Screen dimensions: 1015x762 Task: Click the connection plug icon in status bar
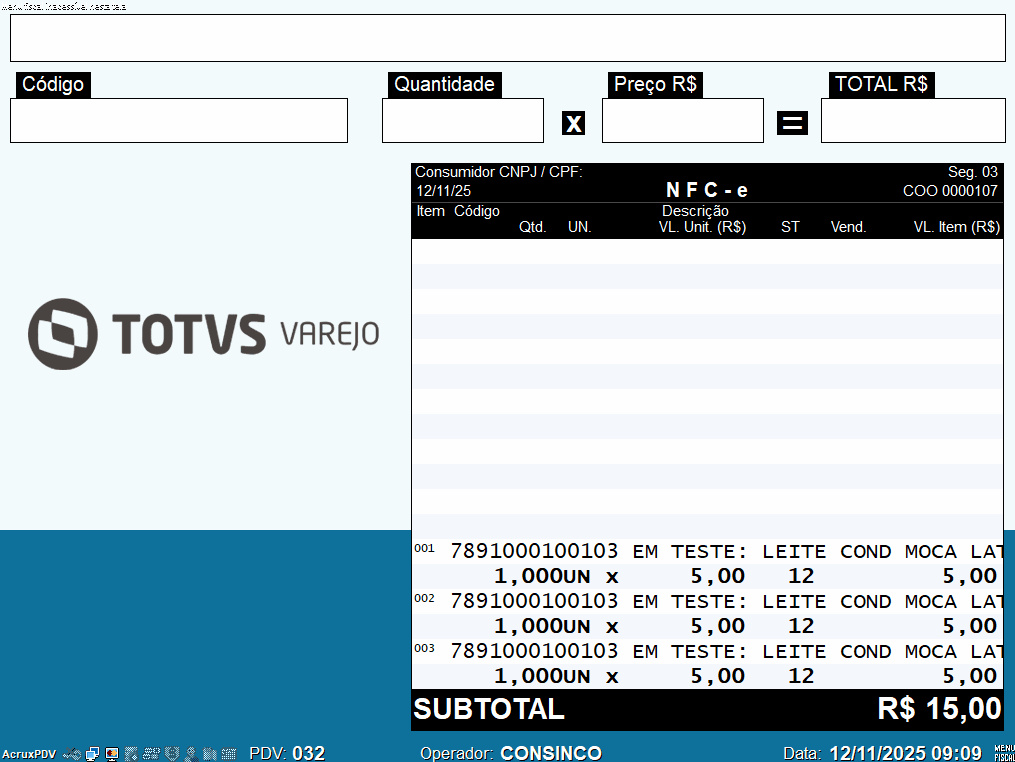[x=72, y=754]
